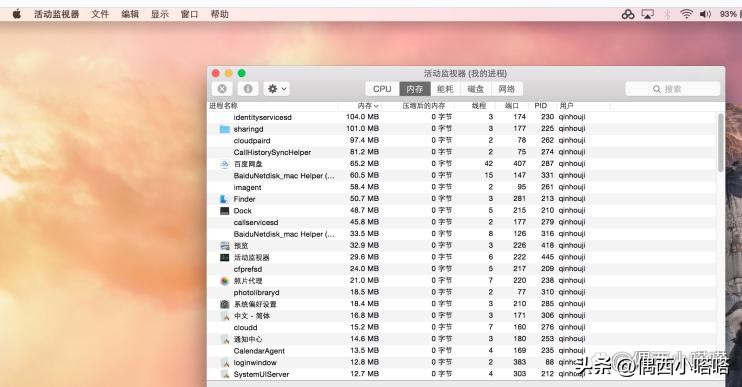Click the AirPlay display icon in menu bar
This screenshot has width=742, height=387.
[x=648, y=14]
